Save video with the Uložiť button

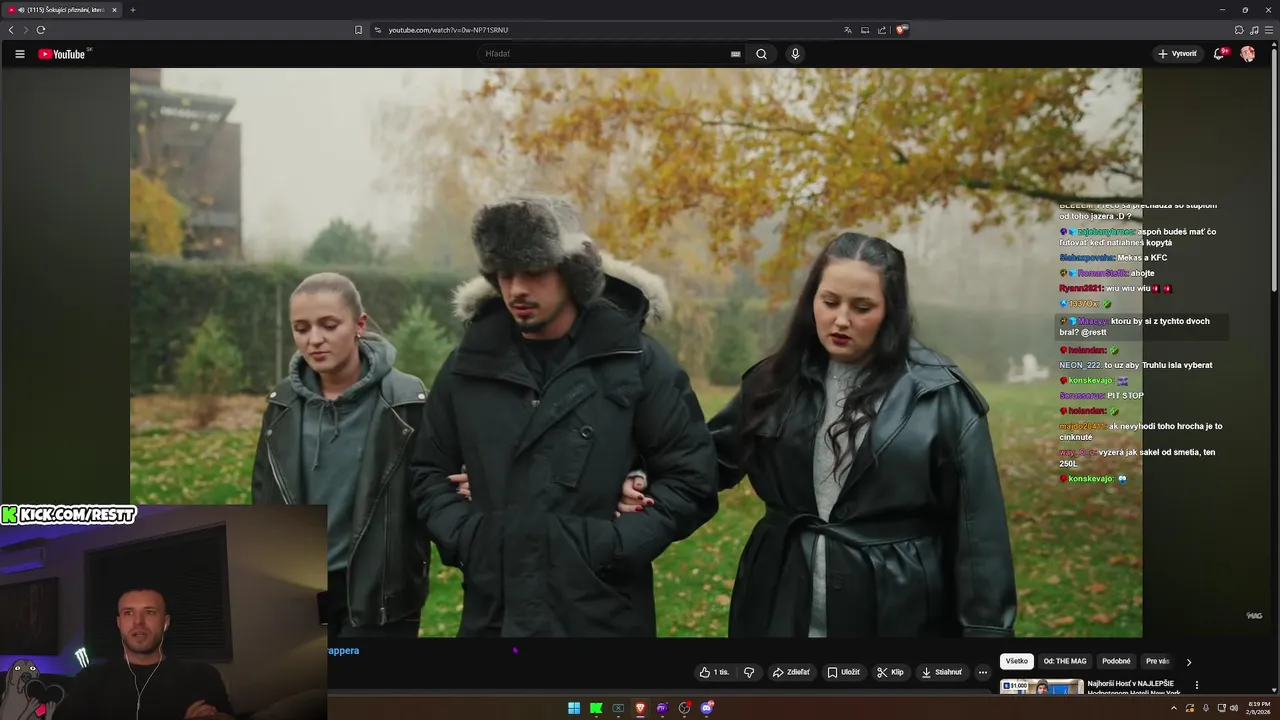843,672
